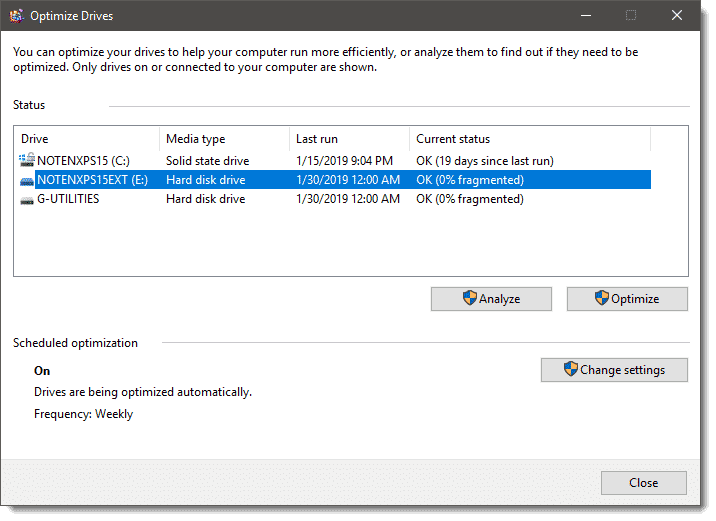
Task: Sort by the Media type column header
Action: coord(224,139)
